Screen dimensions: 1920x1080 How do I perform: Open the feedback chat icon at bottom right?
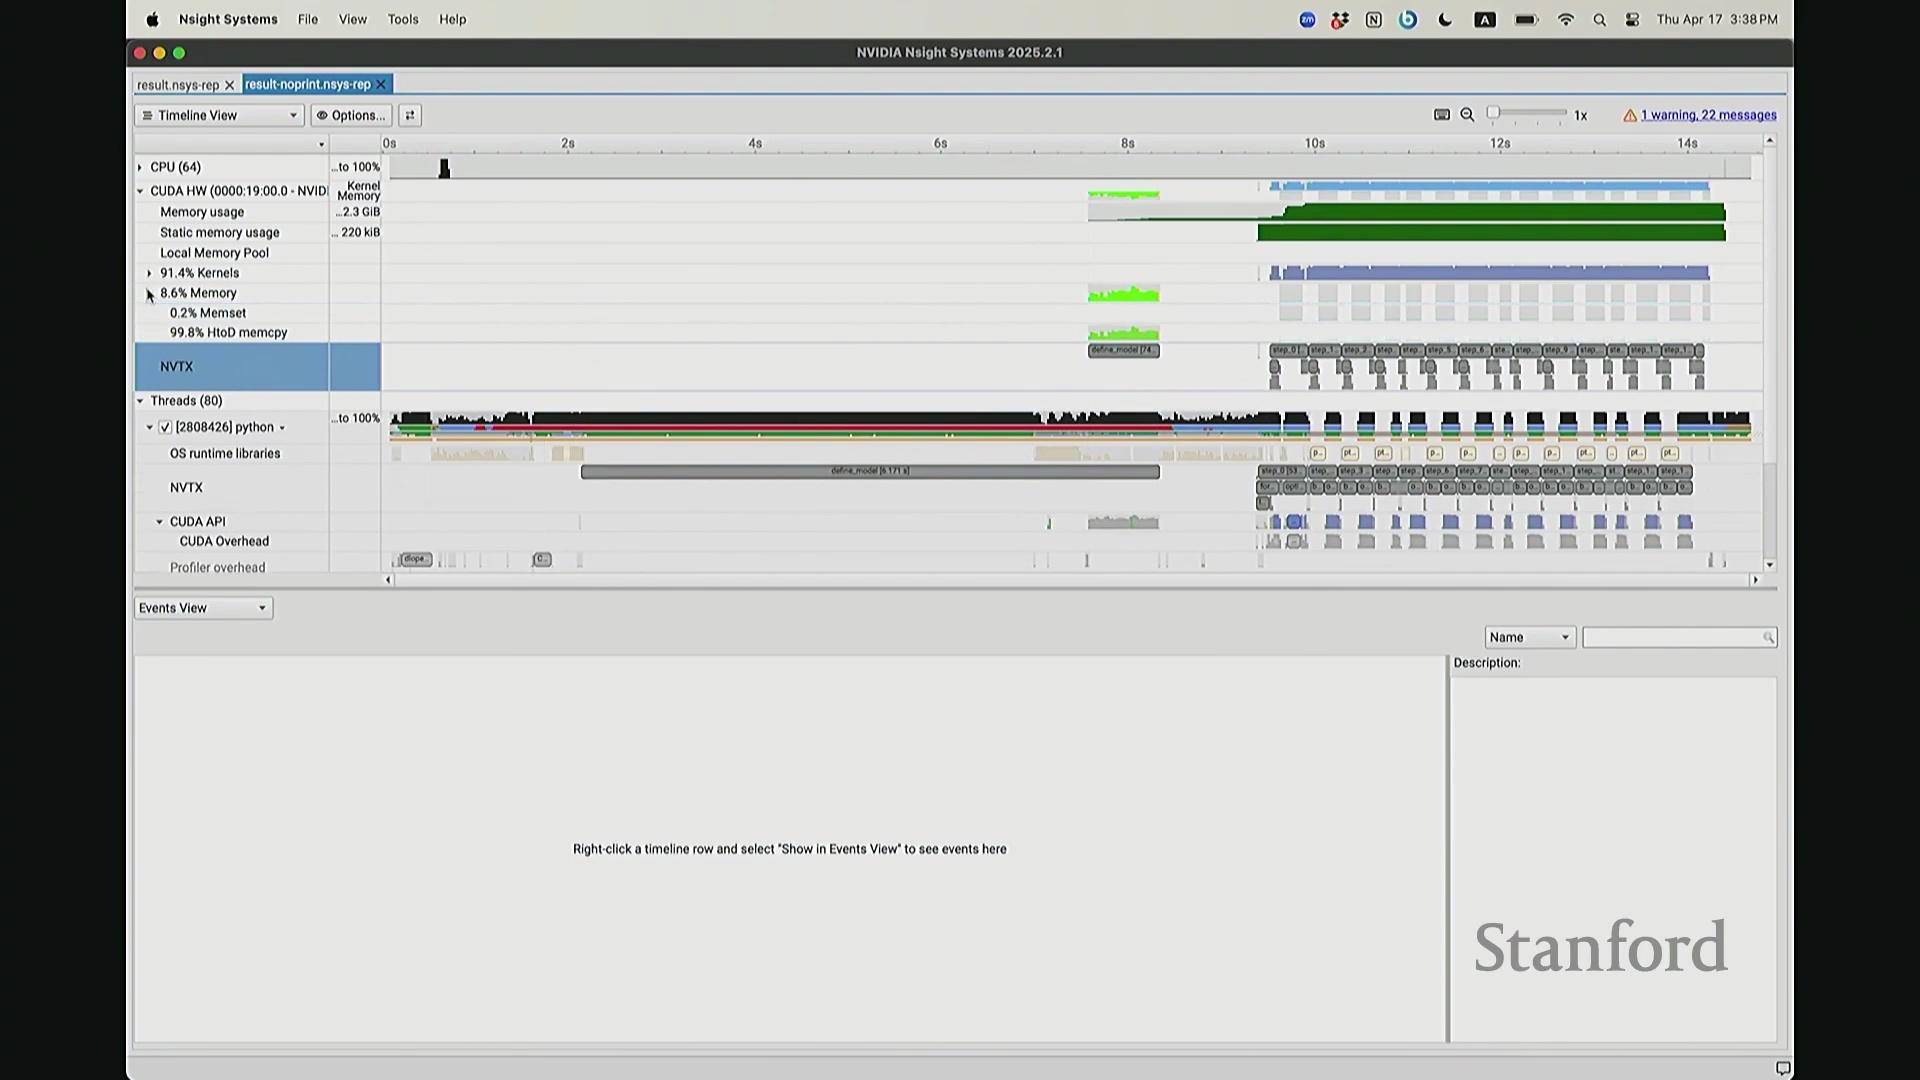1782,1068
